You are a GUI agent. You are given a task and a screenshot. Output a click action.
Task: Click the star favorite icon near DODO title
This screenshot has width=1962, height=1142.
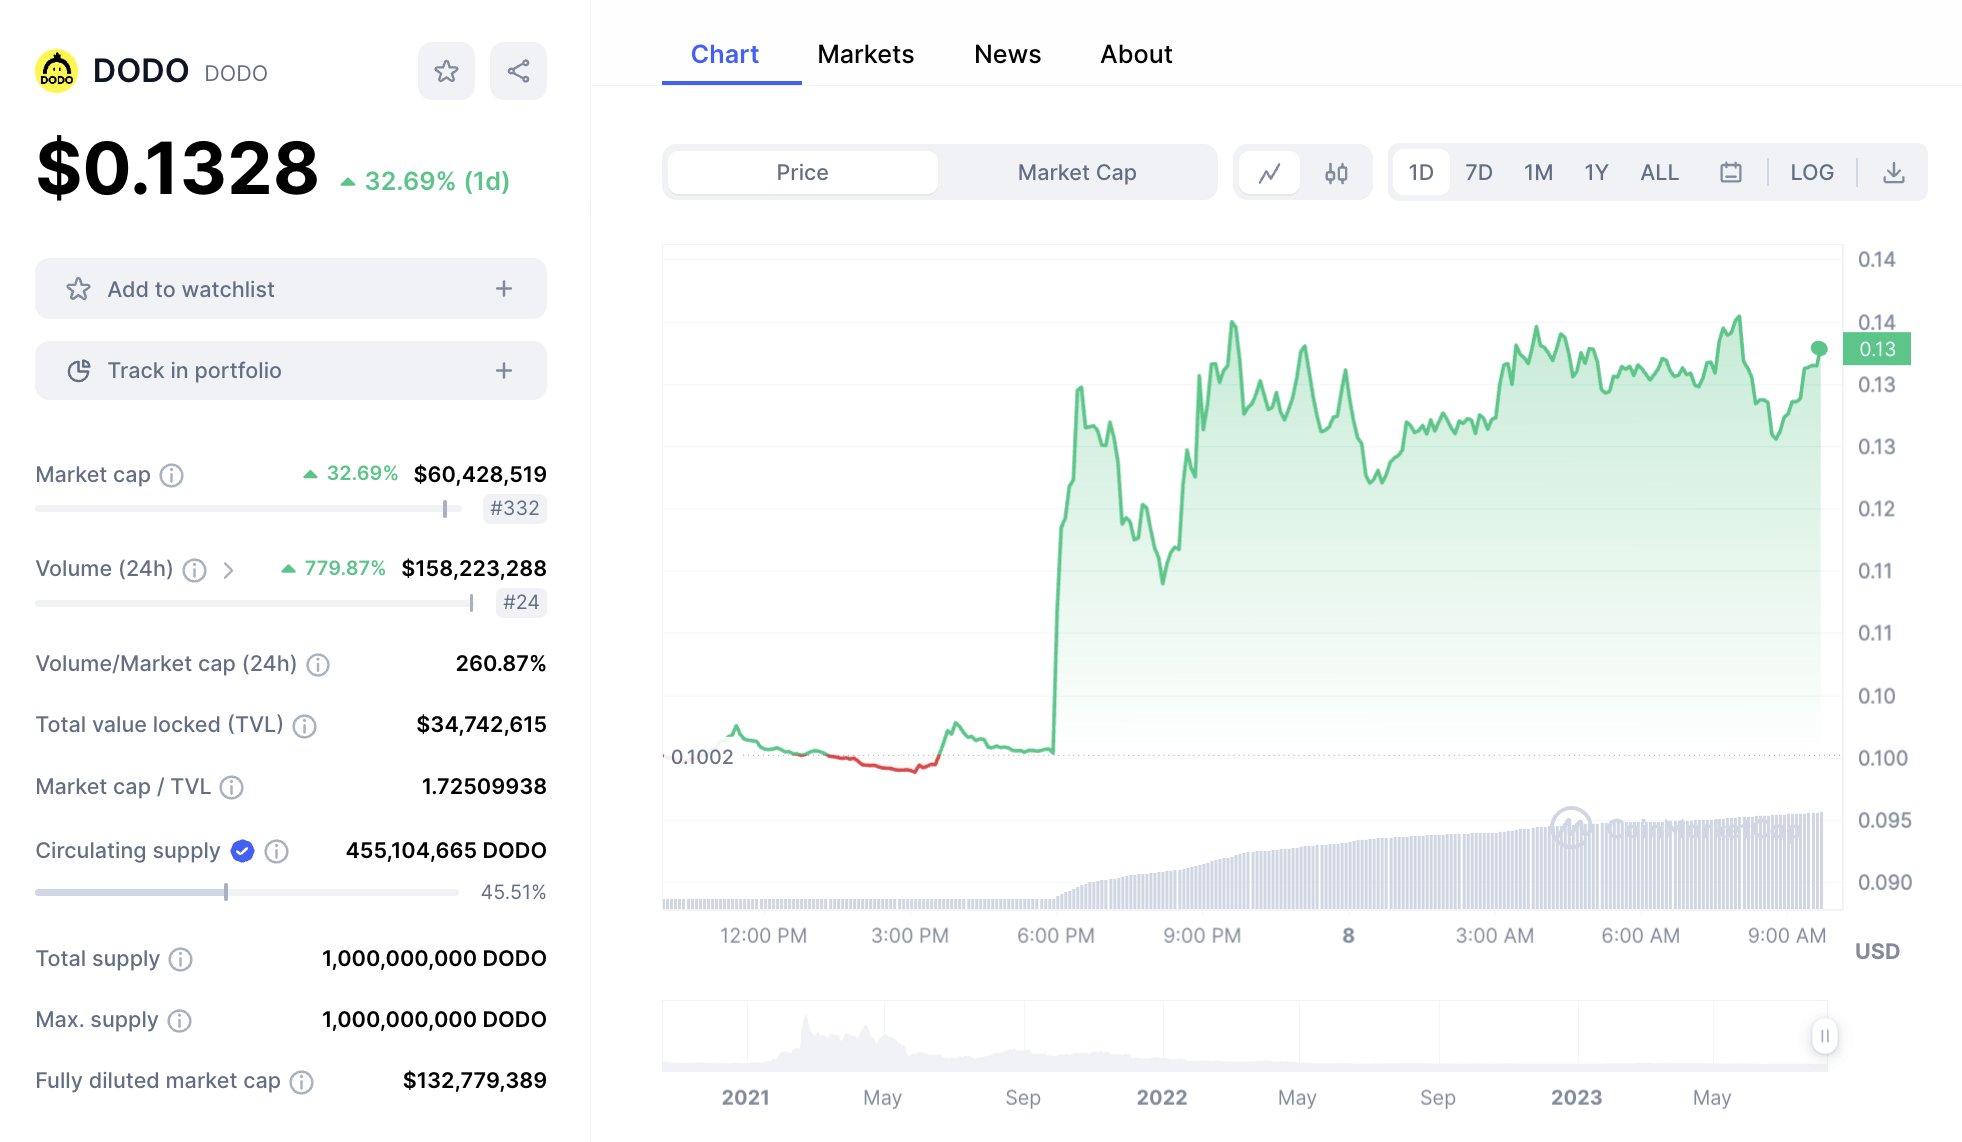pyautogui.click(x=446, y=71)
